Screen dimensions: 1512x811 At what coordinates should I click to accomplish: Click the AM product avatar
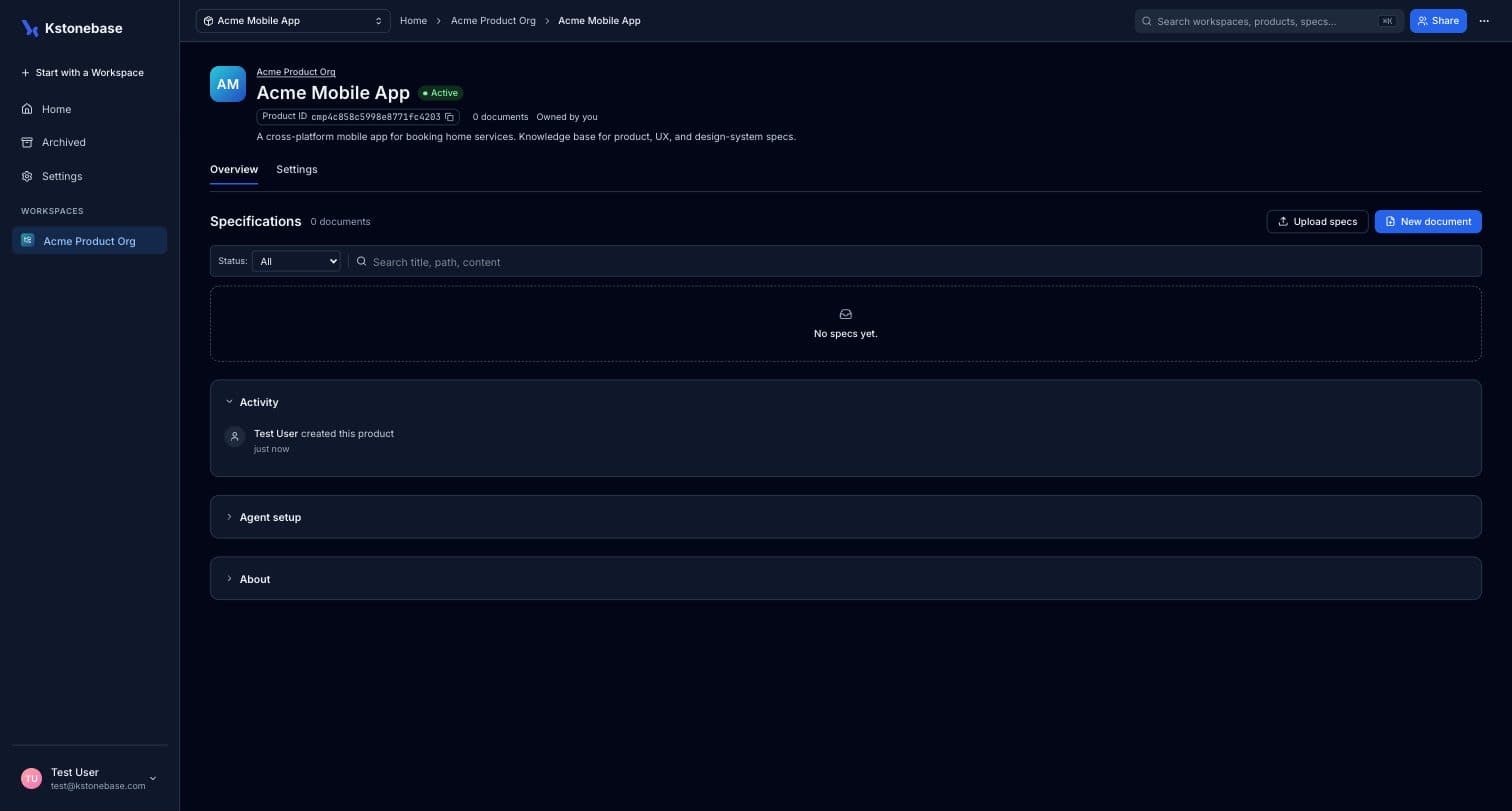[228, 84]
